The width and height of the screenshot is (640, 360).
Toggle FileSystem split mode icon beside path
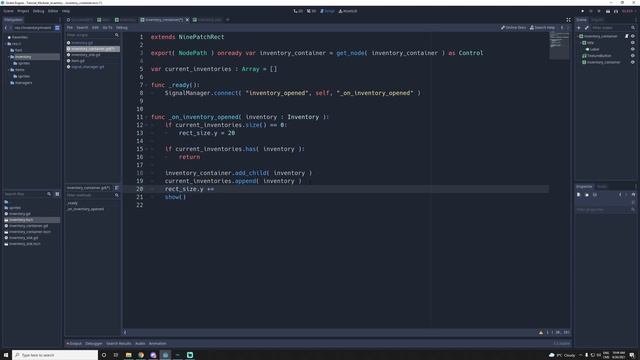pos(57,28)
